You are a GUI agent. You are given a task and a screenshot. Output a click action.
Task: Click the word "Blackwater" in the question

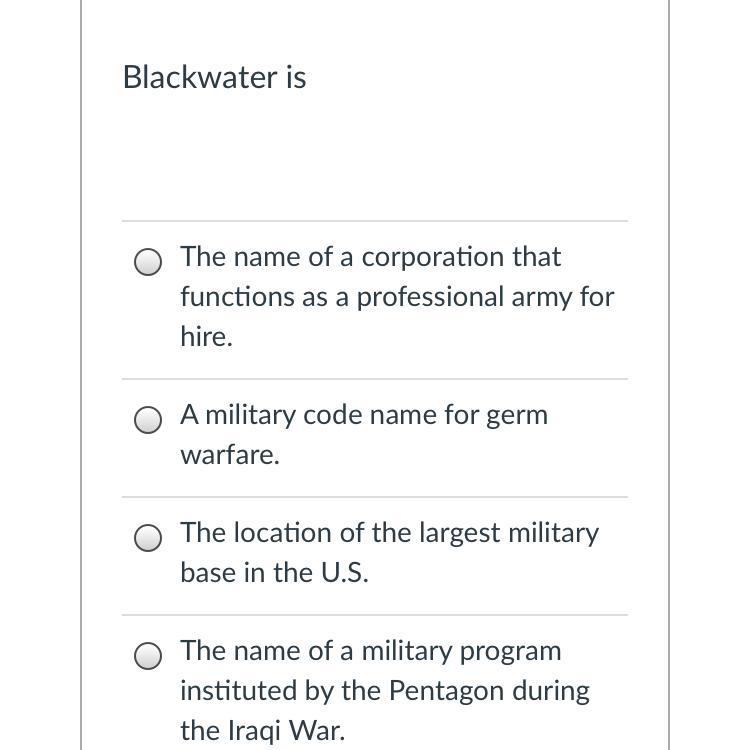click(x=196, y=77)
